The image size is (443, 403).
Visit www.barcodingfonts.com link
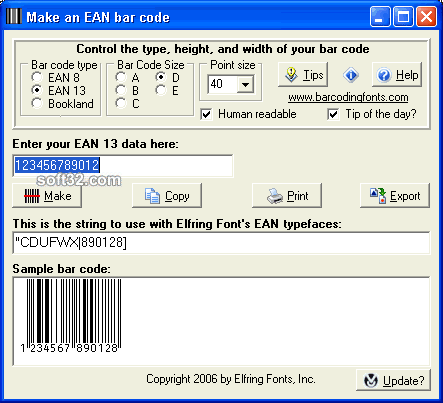click(348, 97)
